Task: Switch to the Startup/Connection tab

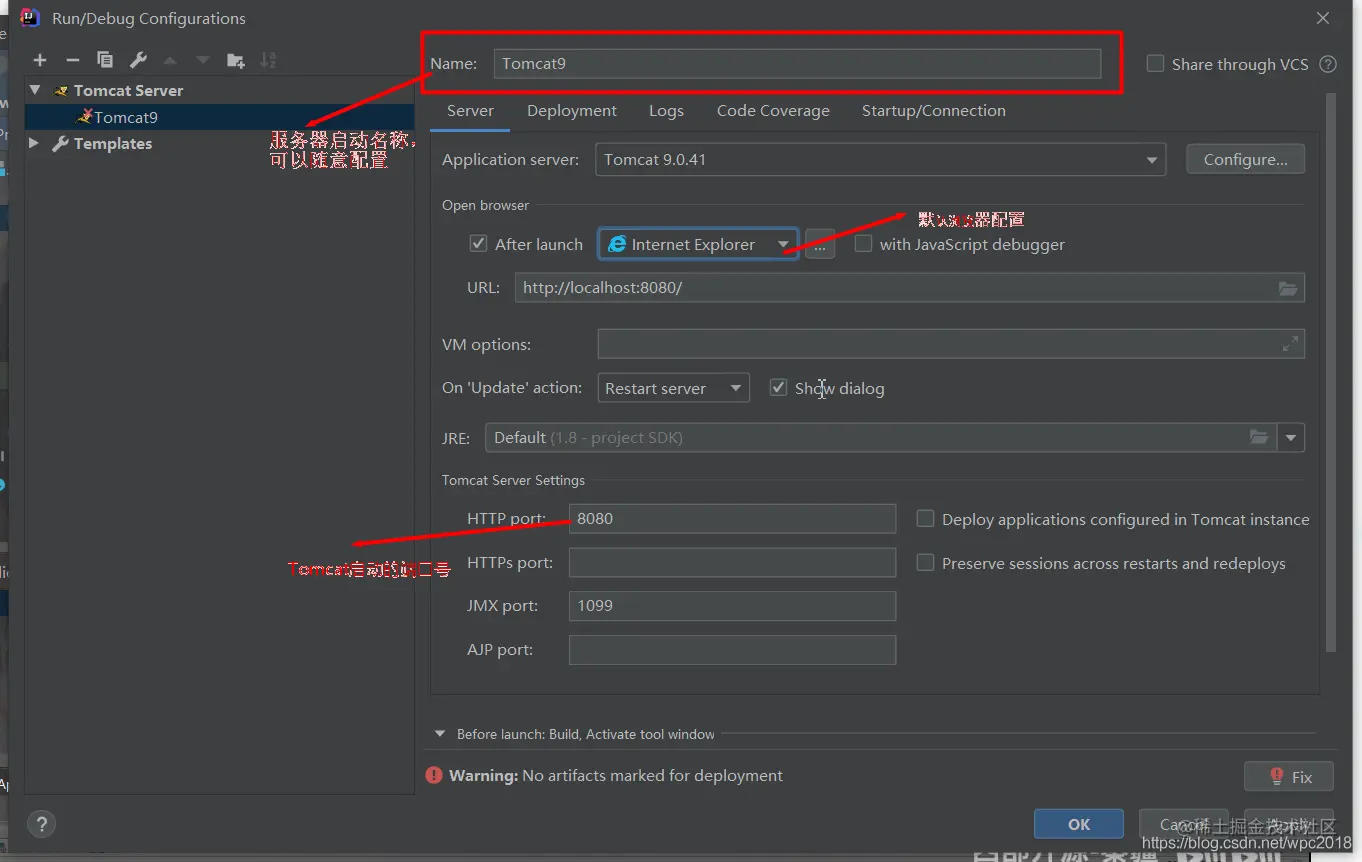Action: (x=934, y=111)
